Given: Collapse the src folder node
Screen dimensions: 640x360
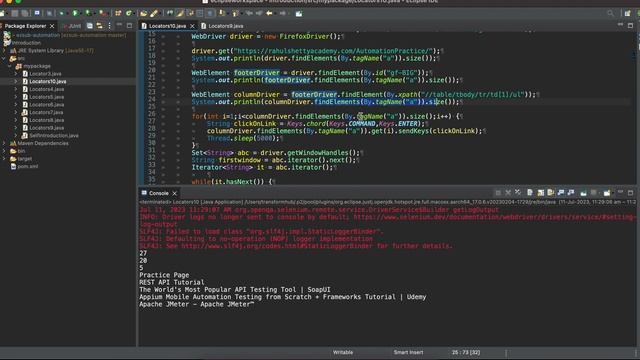Looking at the screenshot, I should [4, 58].
